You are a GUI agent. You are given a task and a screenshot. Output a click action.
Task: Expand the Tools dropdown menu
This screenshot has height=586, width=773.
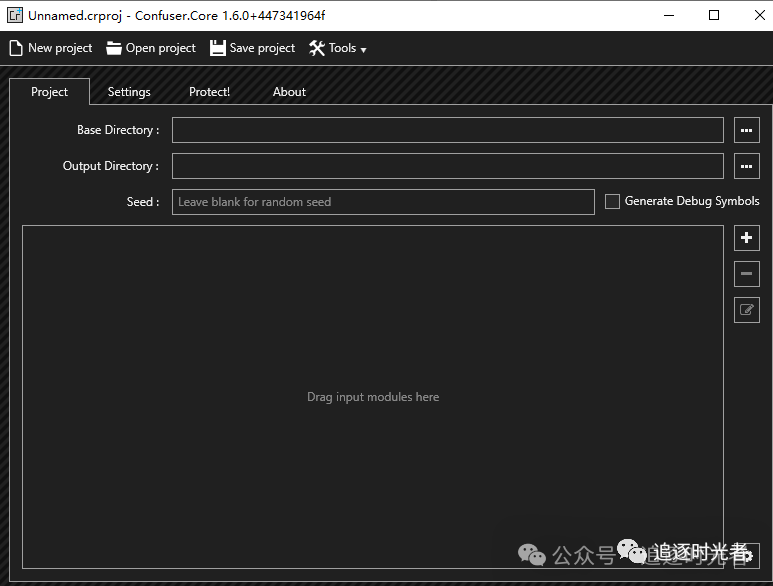(338, 48)
